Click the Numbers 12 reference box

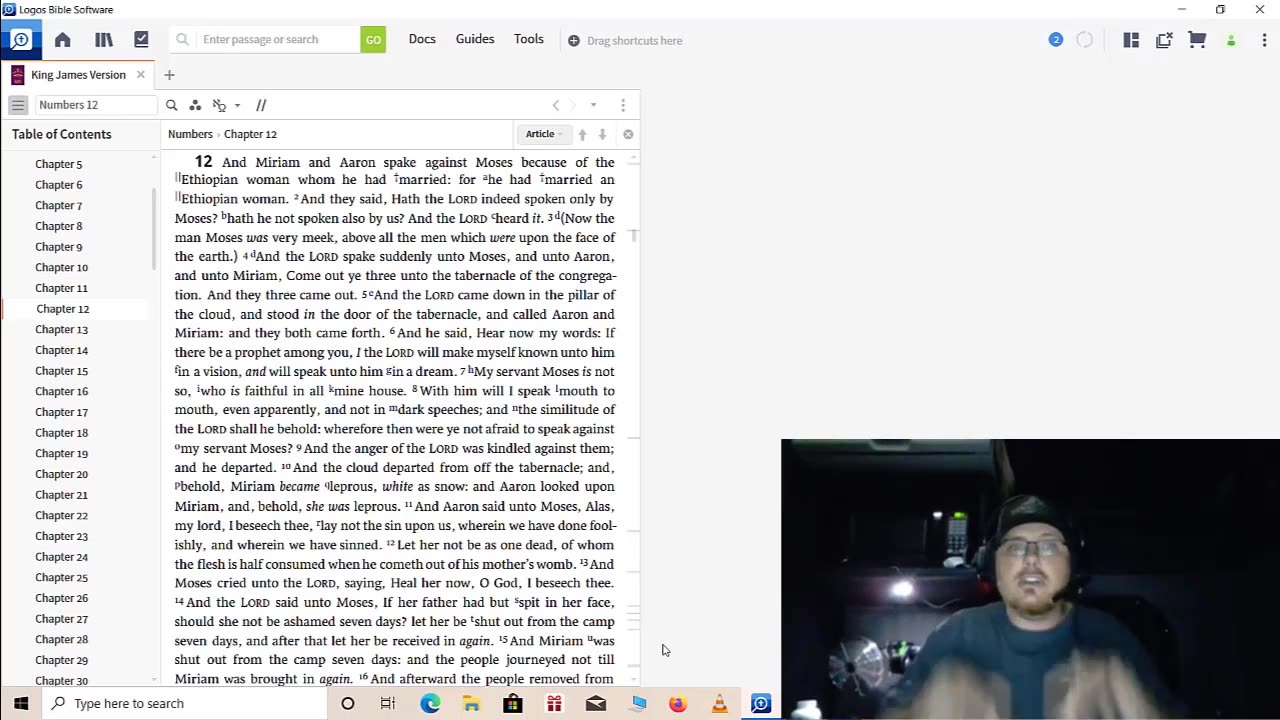pos(96,105)
